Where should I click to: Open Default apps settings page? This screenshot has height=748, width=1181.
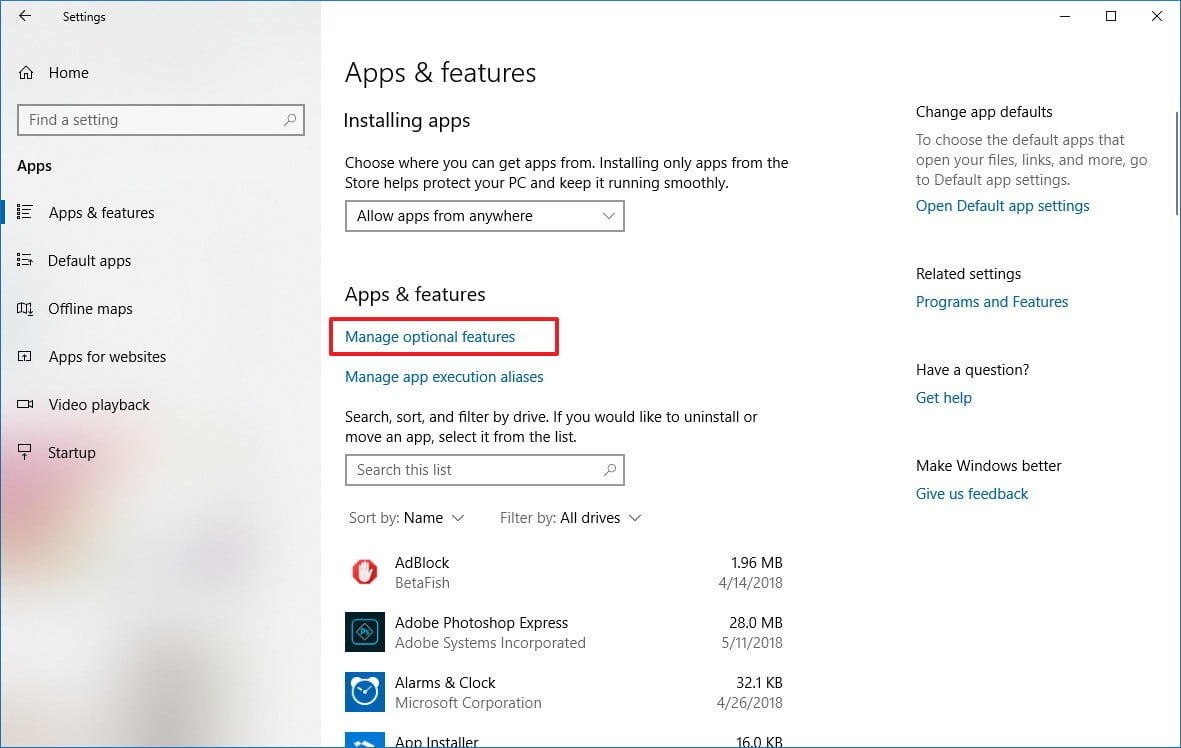pyautogui.click(x=89, y=261)
